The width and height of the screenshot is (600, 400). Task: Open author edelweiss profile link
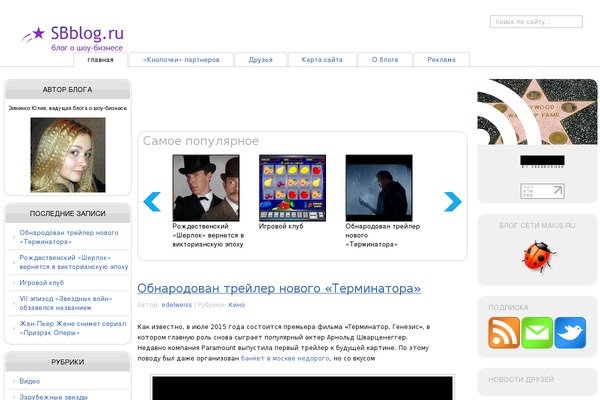[x=177, y=305]
